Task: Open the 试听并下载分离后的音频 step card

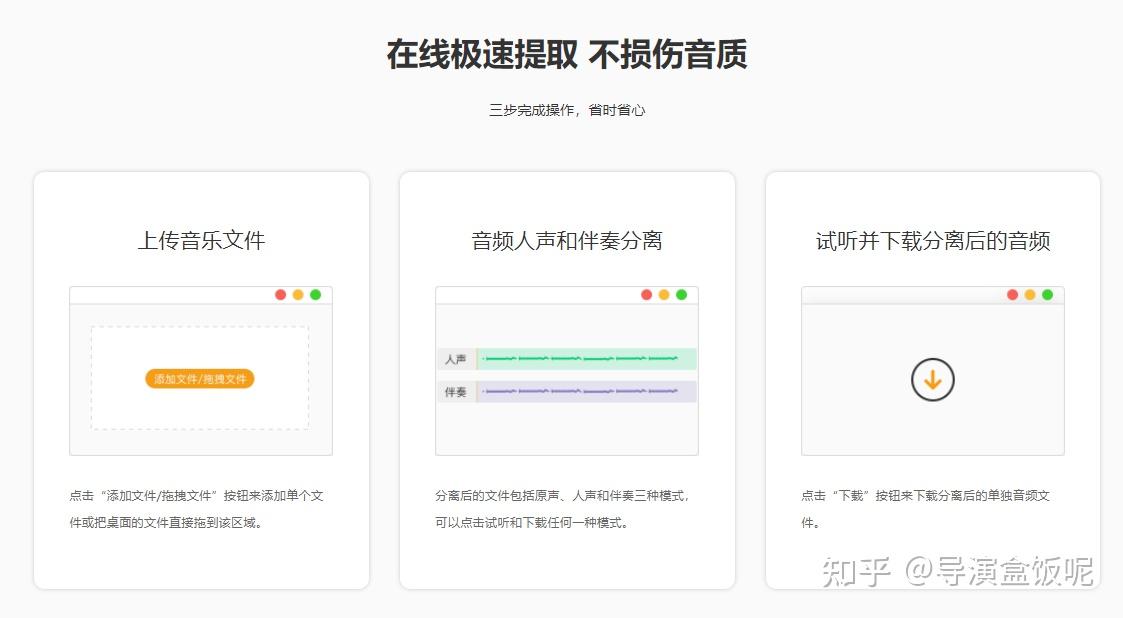Action: 932,240
